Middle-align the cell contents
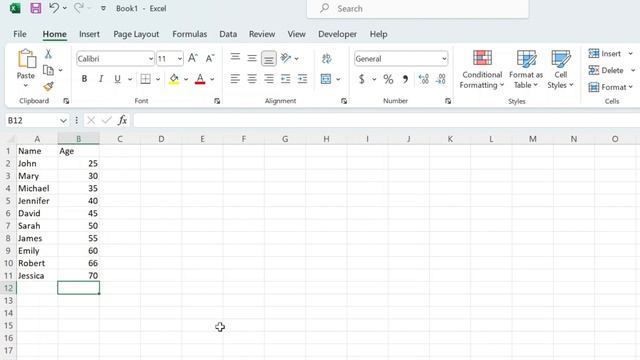 252,58
